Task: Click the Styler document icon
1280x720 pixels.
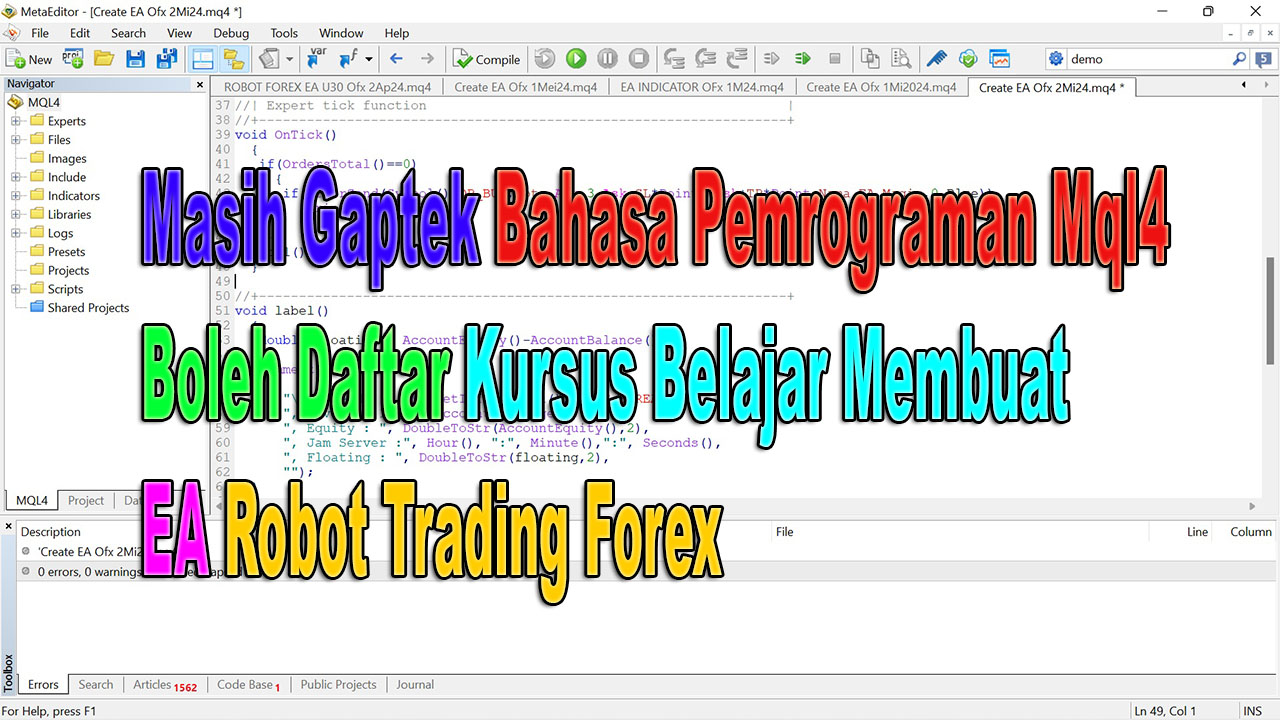Action: click(268, 59)
